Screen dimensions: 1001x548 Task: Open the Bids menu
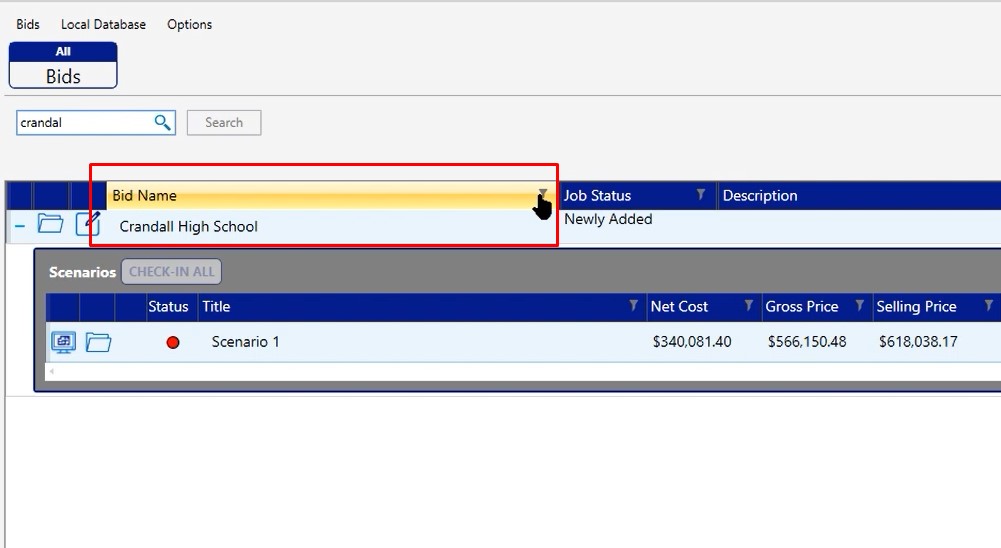coord(28,24)
